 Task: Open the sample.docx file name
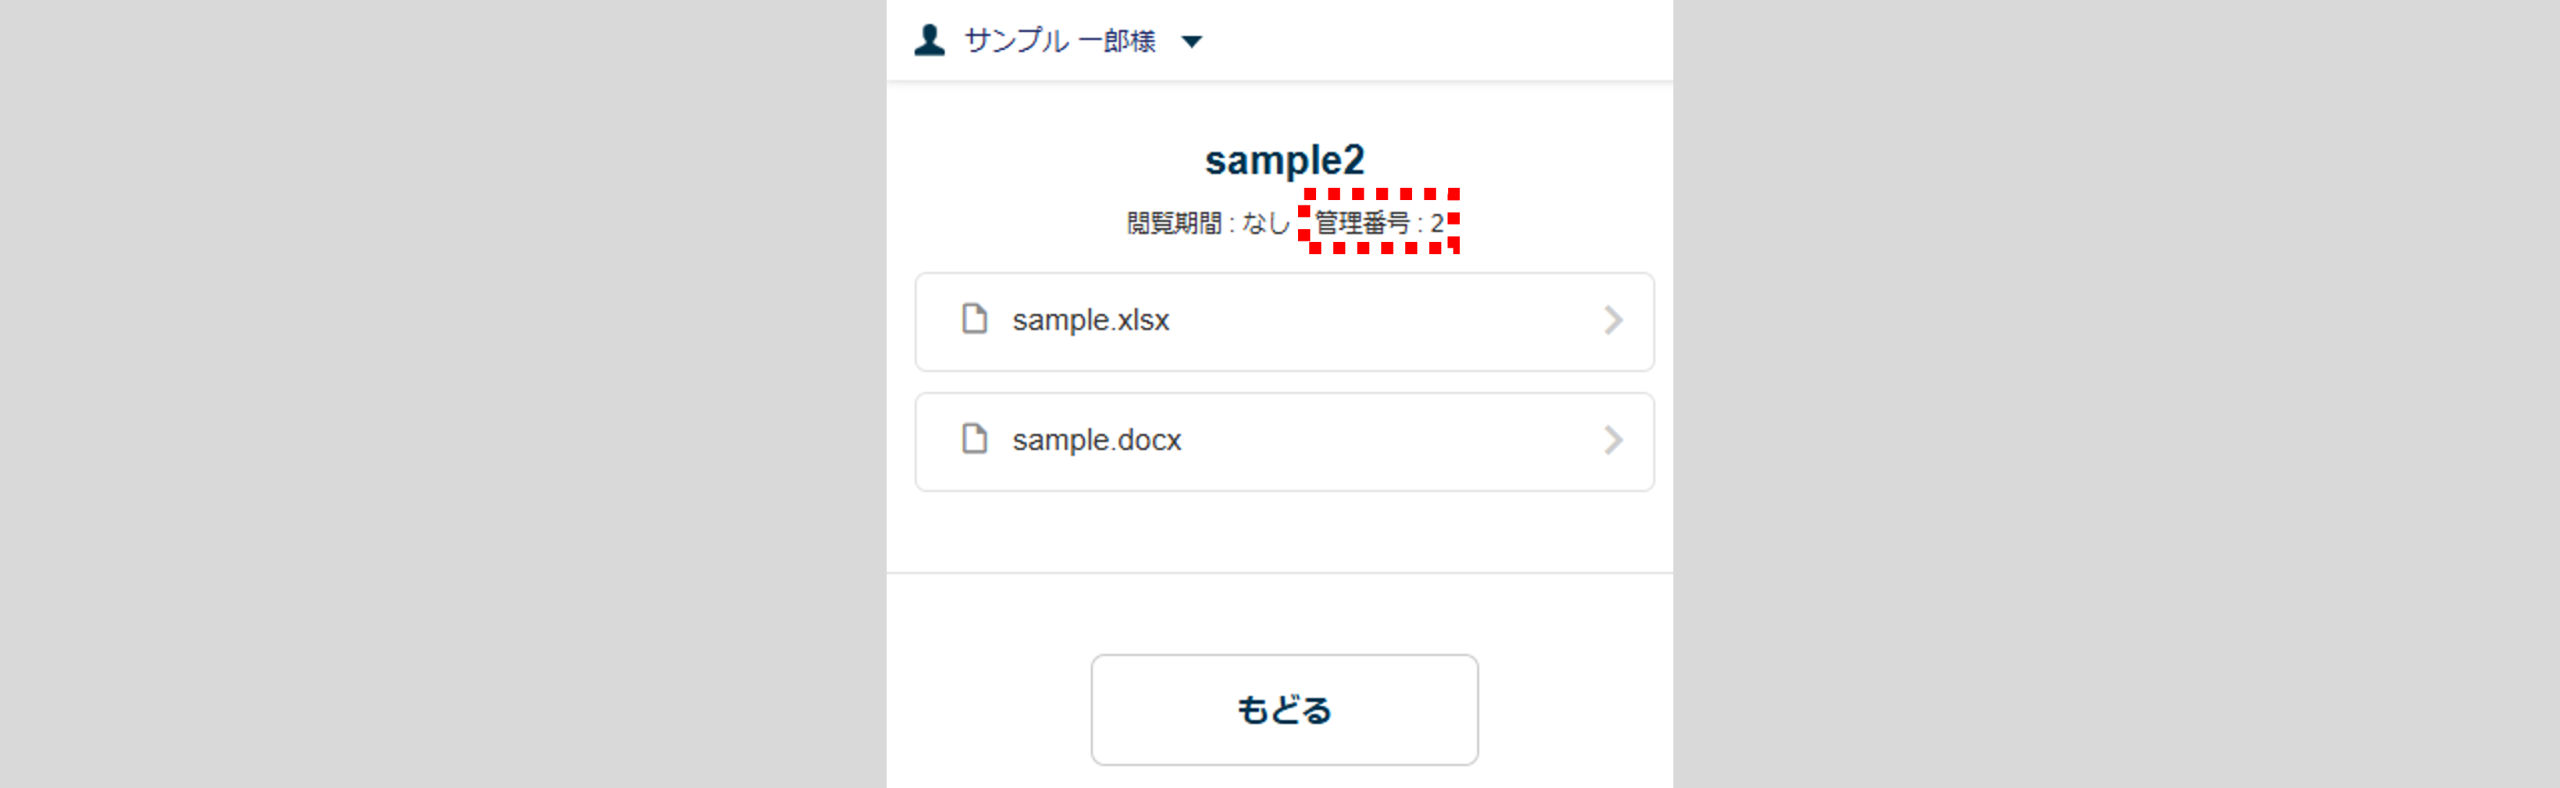point(1096,440)
